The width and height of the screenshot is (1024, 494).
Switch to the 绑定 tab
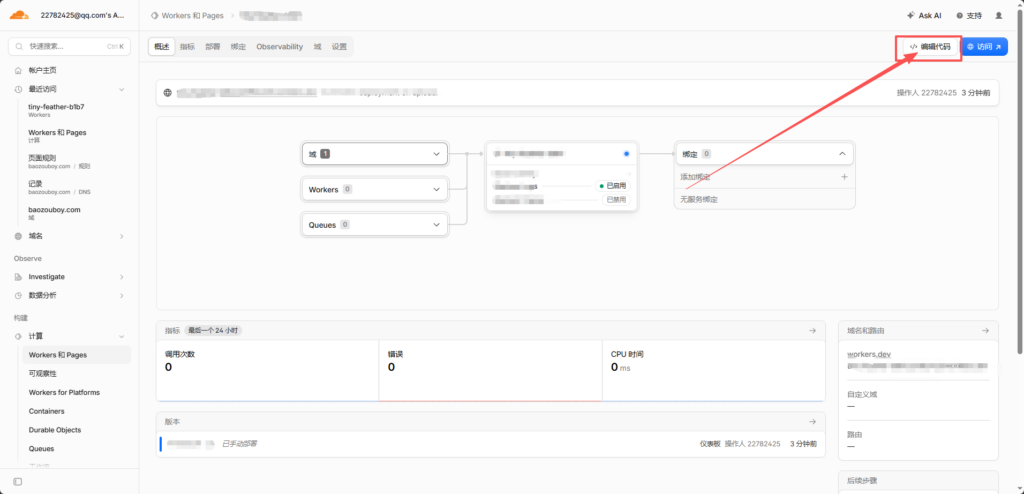(238, 46)
